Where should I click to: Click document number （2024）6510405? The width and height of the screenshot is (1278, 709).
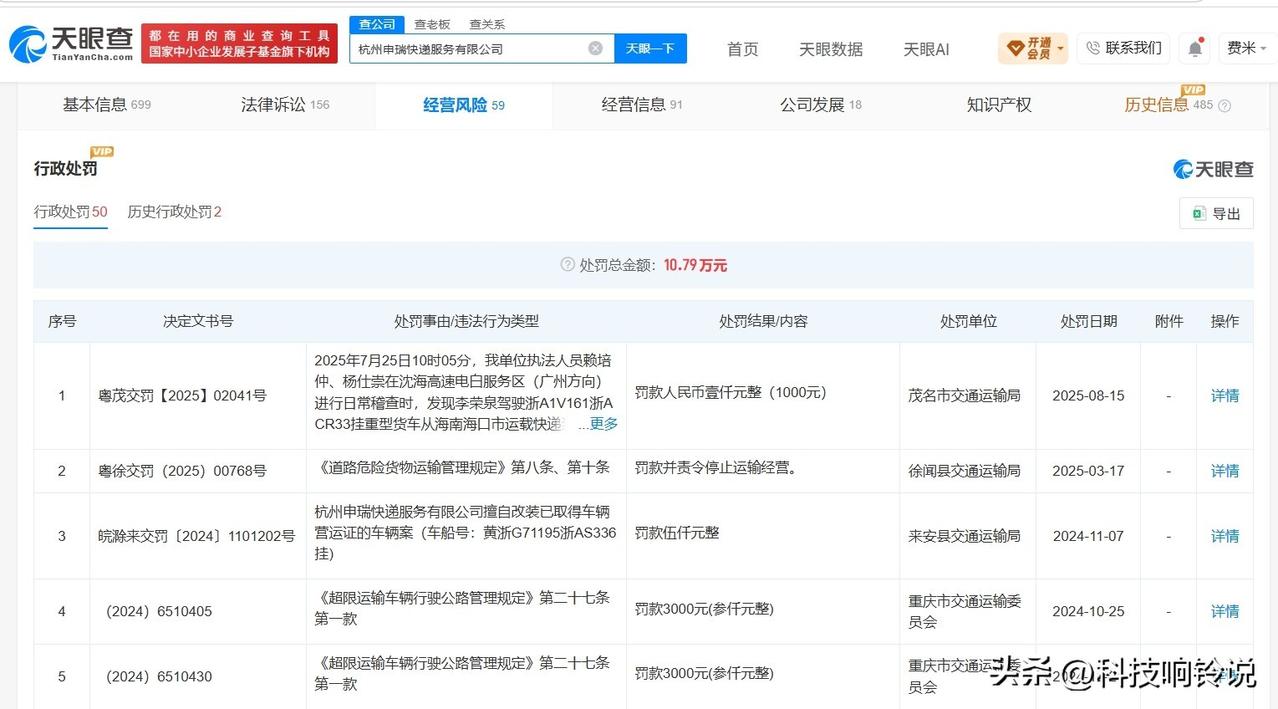(158, 611)
